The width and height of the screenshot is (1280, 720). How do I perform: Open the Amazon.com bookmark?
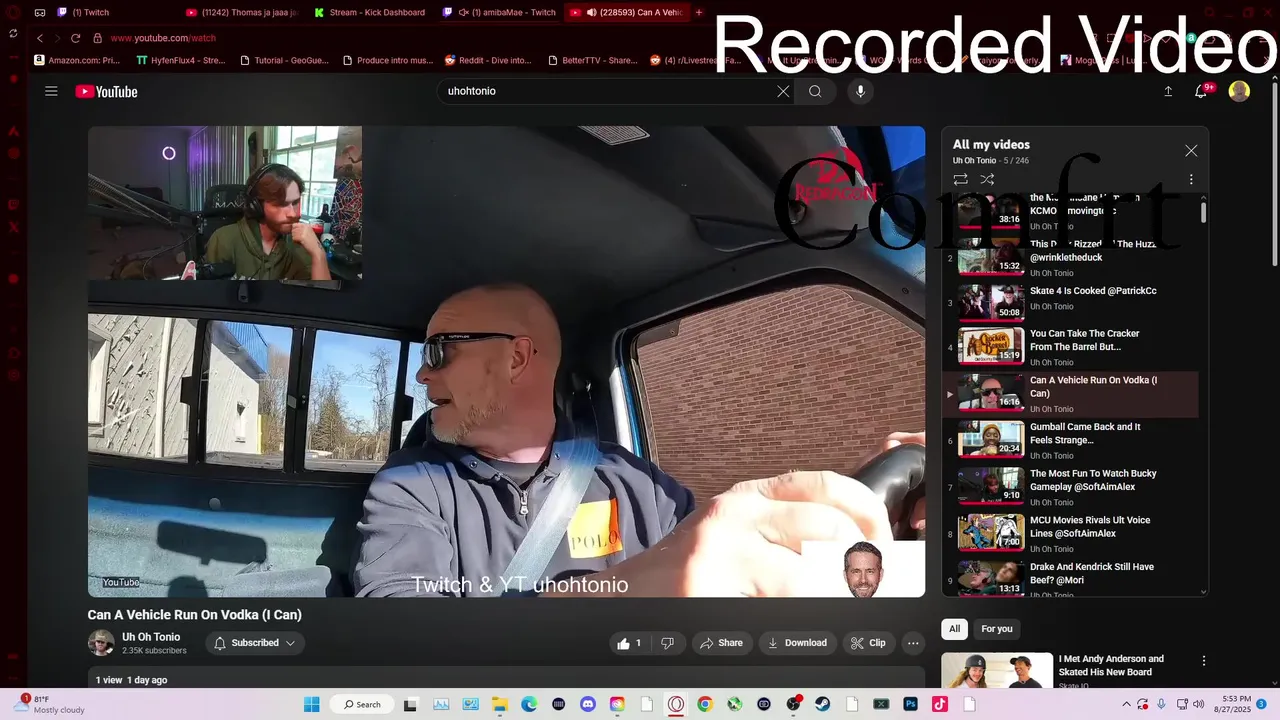[77, 60]
